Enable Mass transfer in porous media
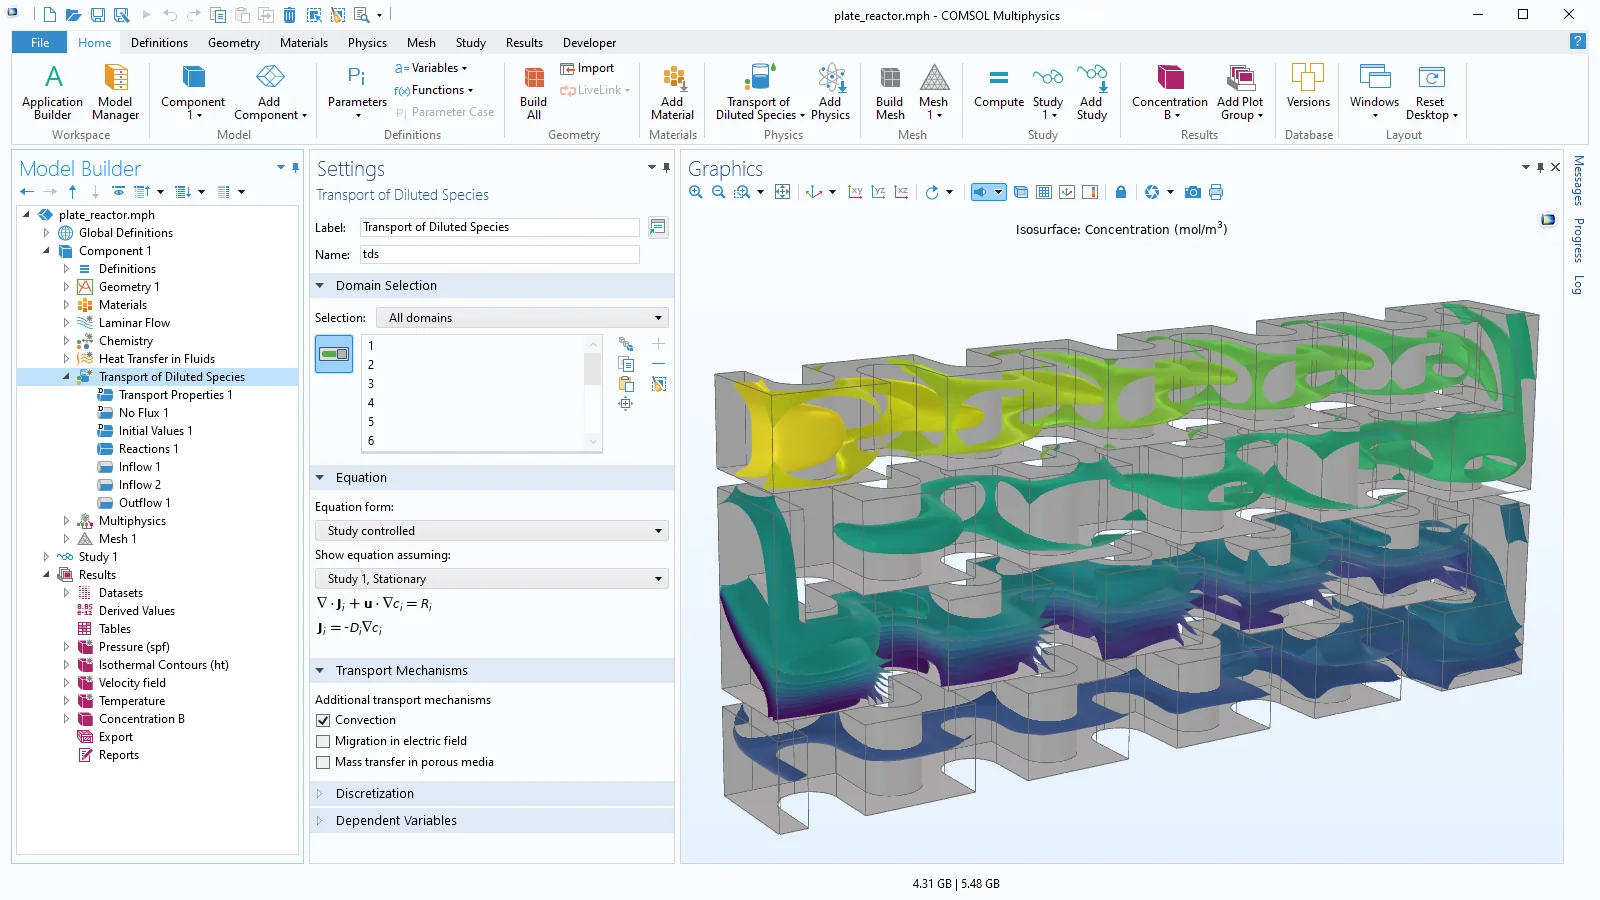This screenshot has width=1600, height=900. 323,762
